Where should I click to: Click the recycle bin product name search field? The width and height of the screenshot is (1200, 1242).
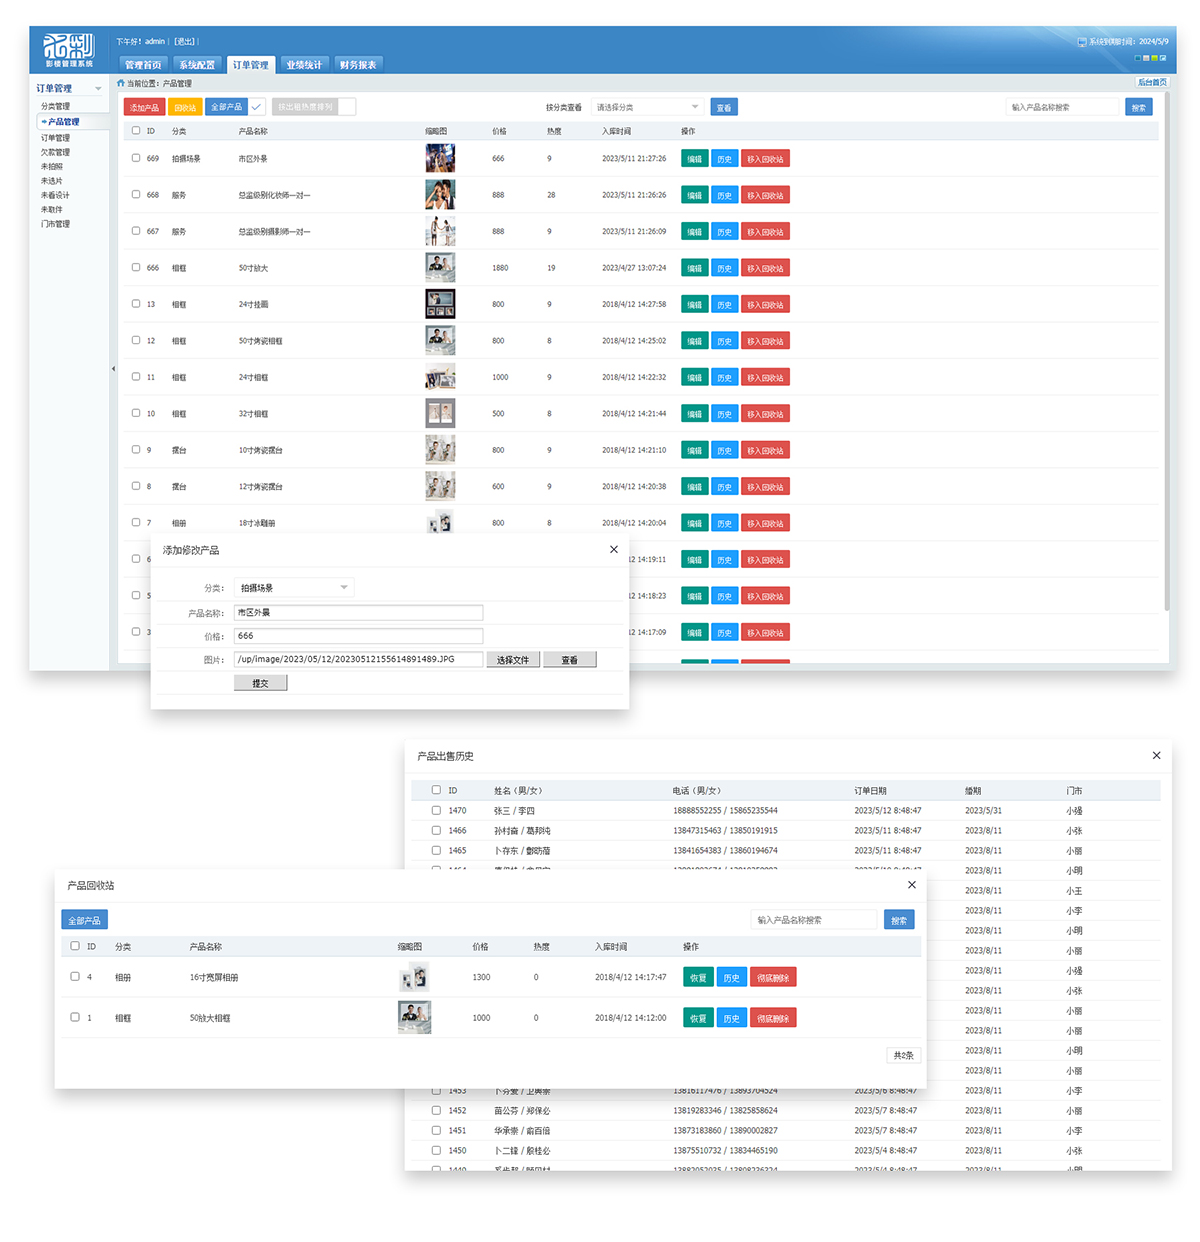(x=814, y=920)
